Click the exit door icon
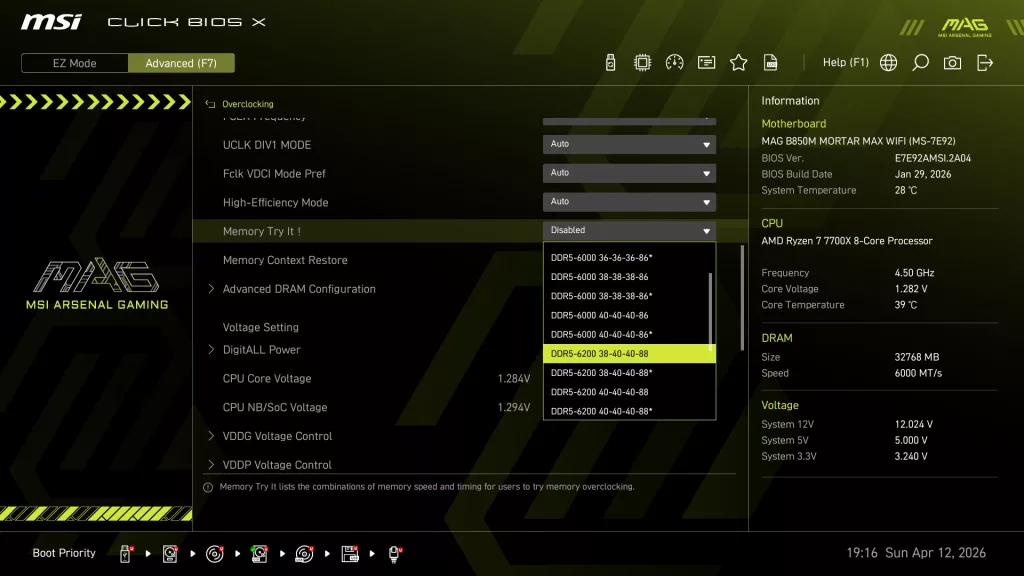This screenshot has width=1024, height=576. pyautogui.click(x=985, y=63)
